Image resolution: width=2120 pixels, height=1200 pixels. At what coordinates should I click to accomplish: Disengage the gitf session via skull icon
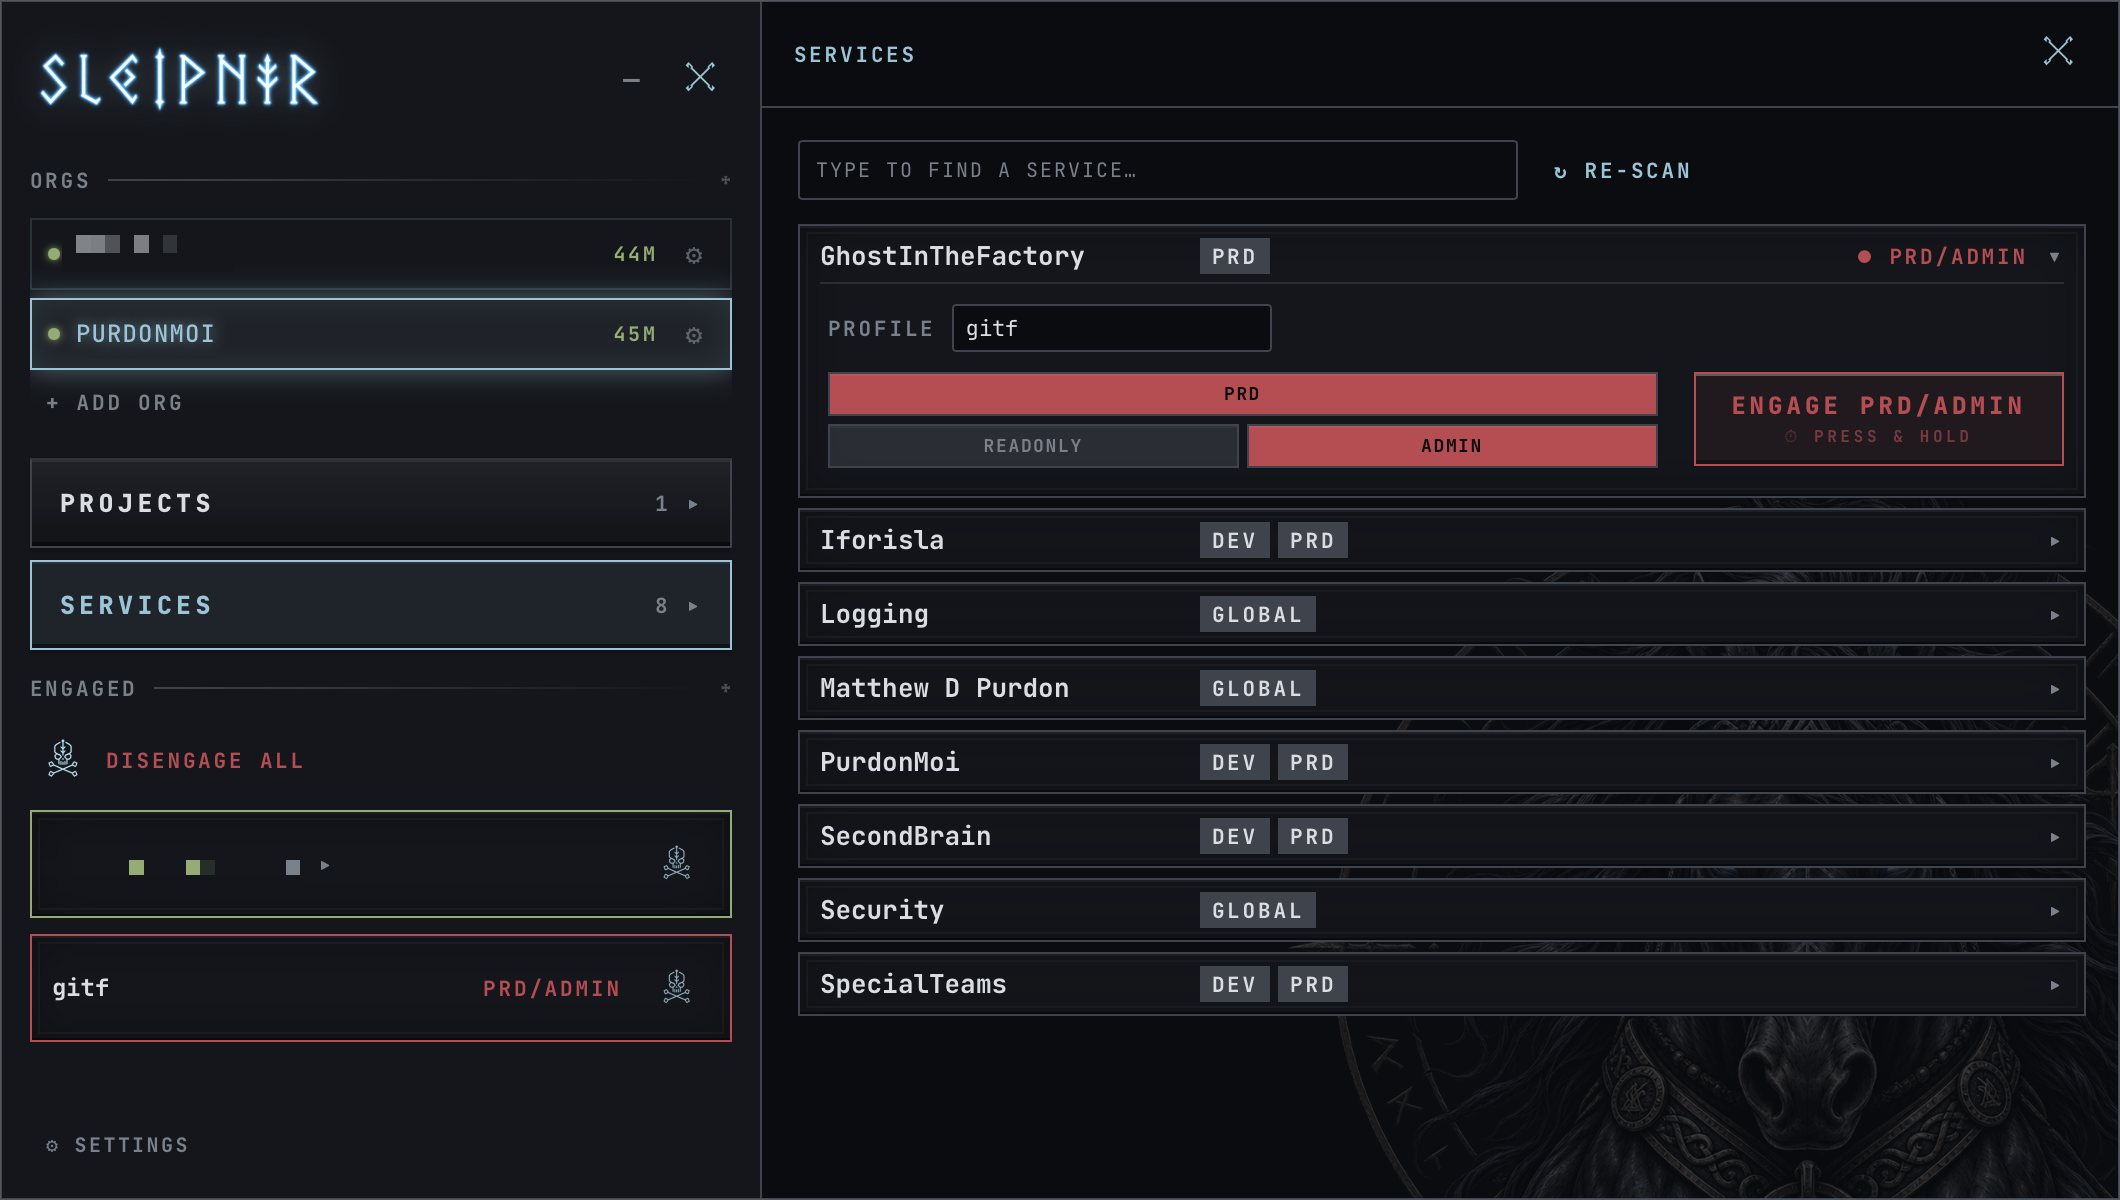(677, 987)
